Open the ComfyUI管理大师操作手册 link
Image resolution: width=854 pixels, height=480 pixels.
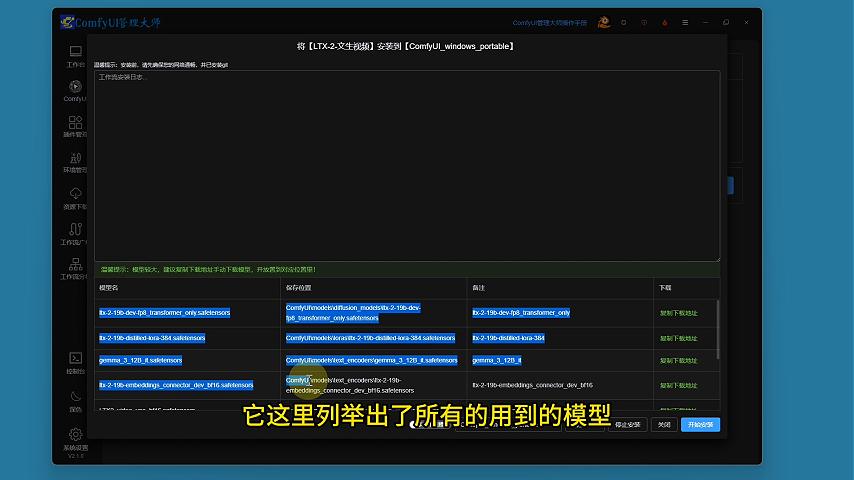tap(550, 23)
